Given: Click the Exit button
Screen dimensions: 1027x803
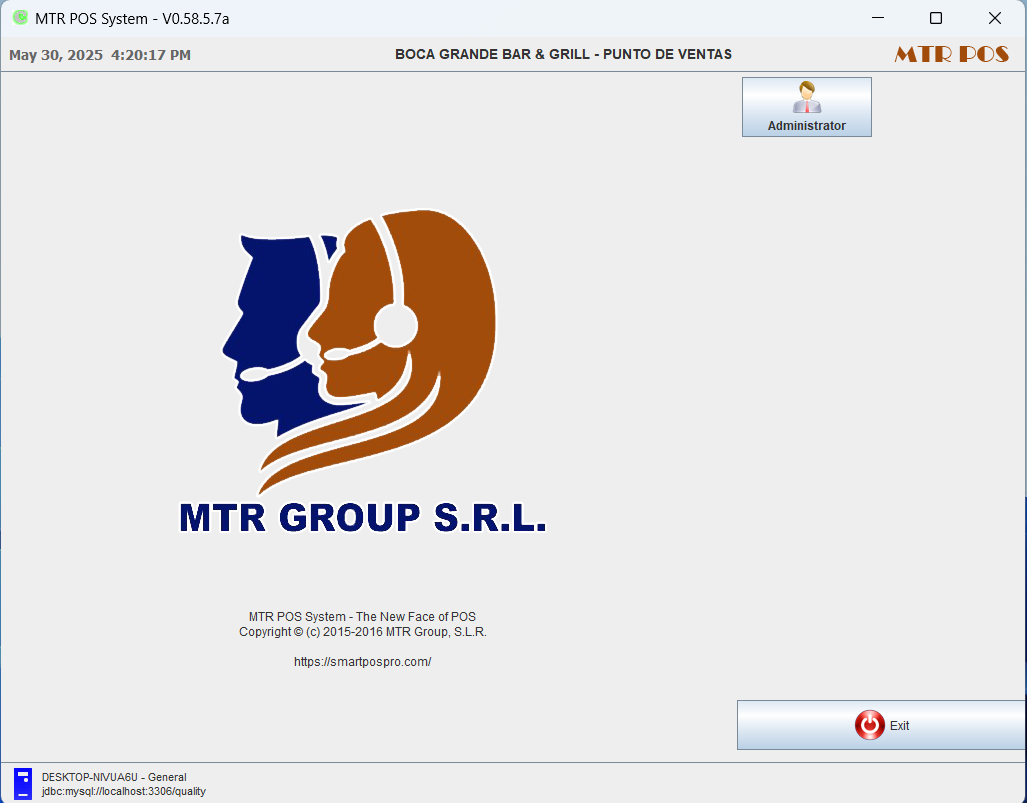Looking at the screenshot, I should click(882, 725).
